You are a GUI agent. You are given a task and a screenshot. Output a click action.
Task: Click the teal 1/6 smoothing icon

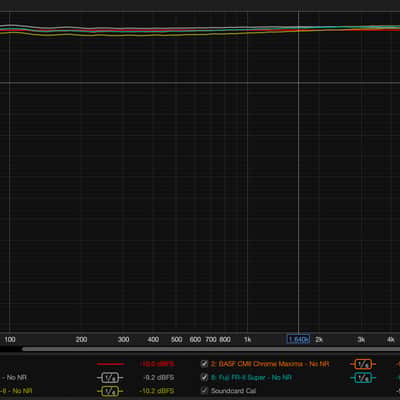(x=363, y=378)
